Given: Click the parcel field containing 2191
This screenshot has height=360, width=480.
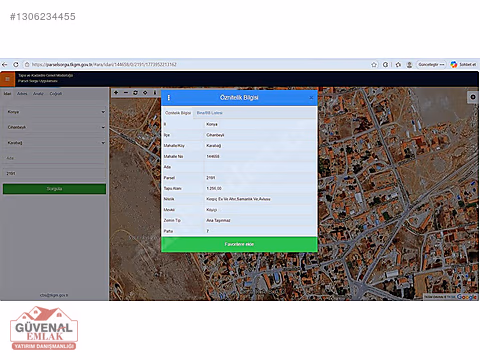Looking at the screenshot, I should coord(55,173).
